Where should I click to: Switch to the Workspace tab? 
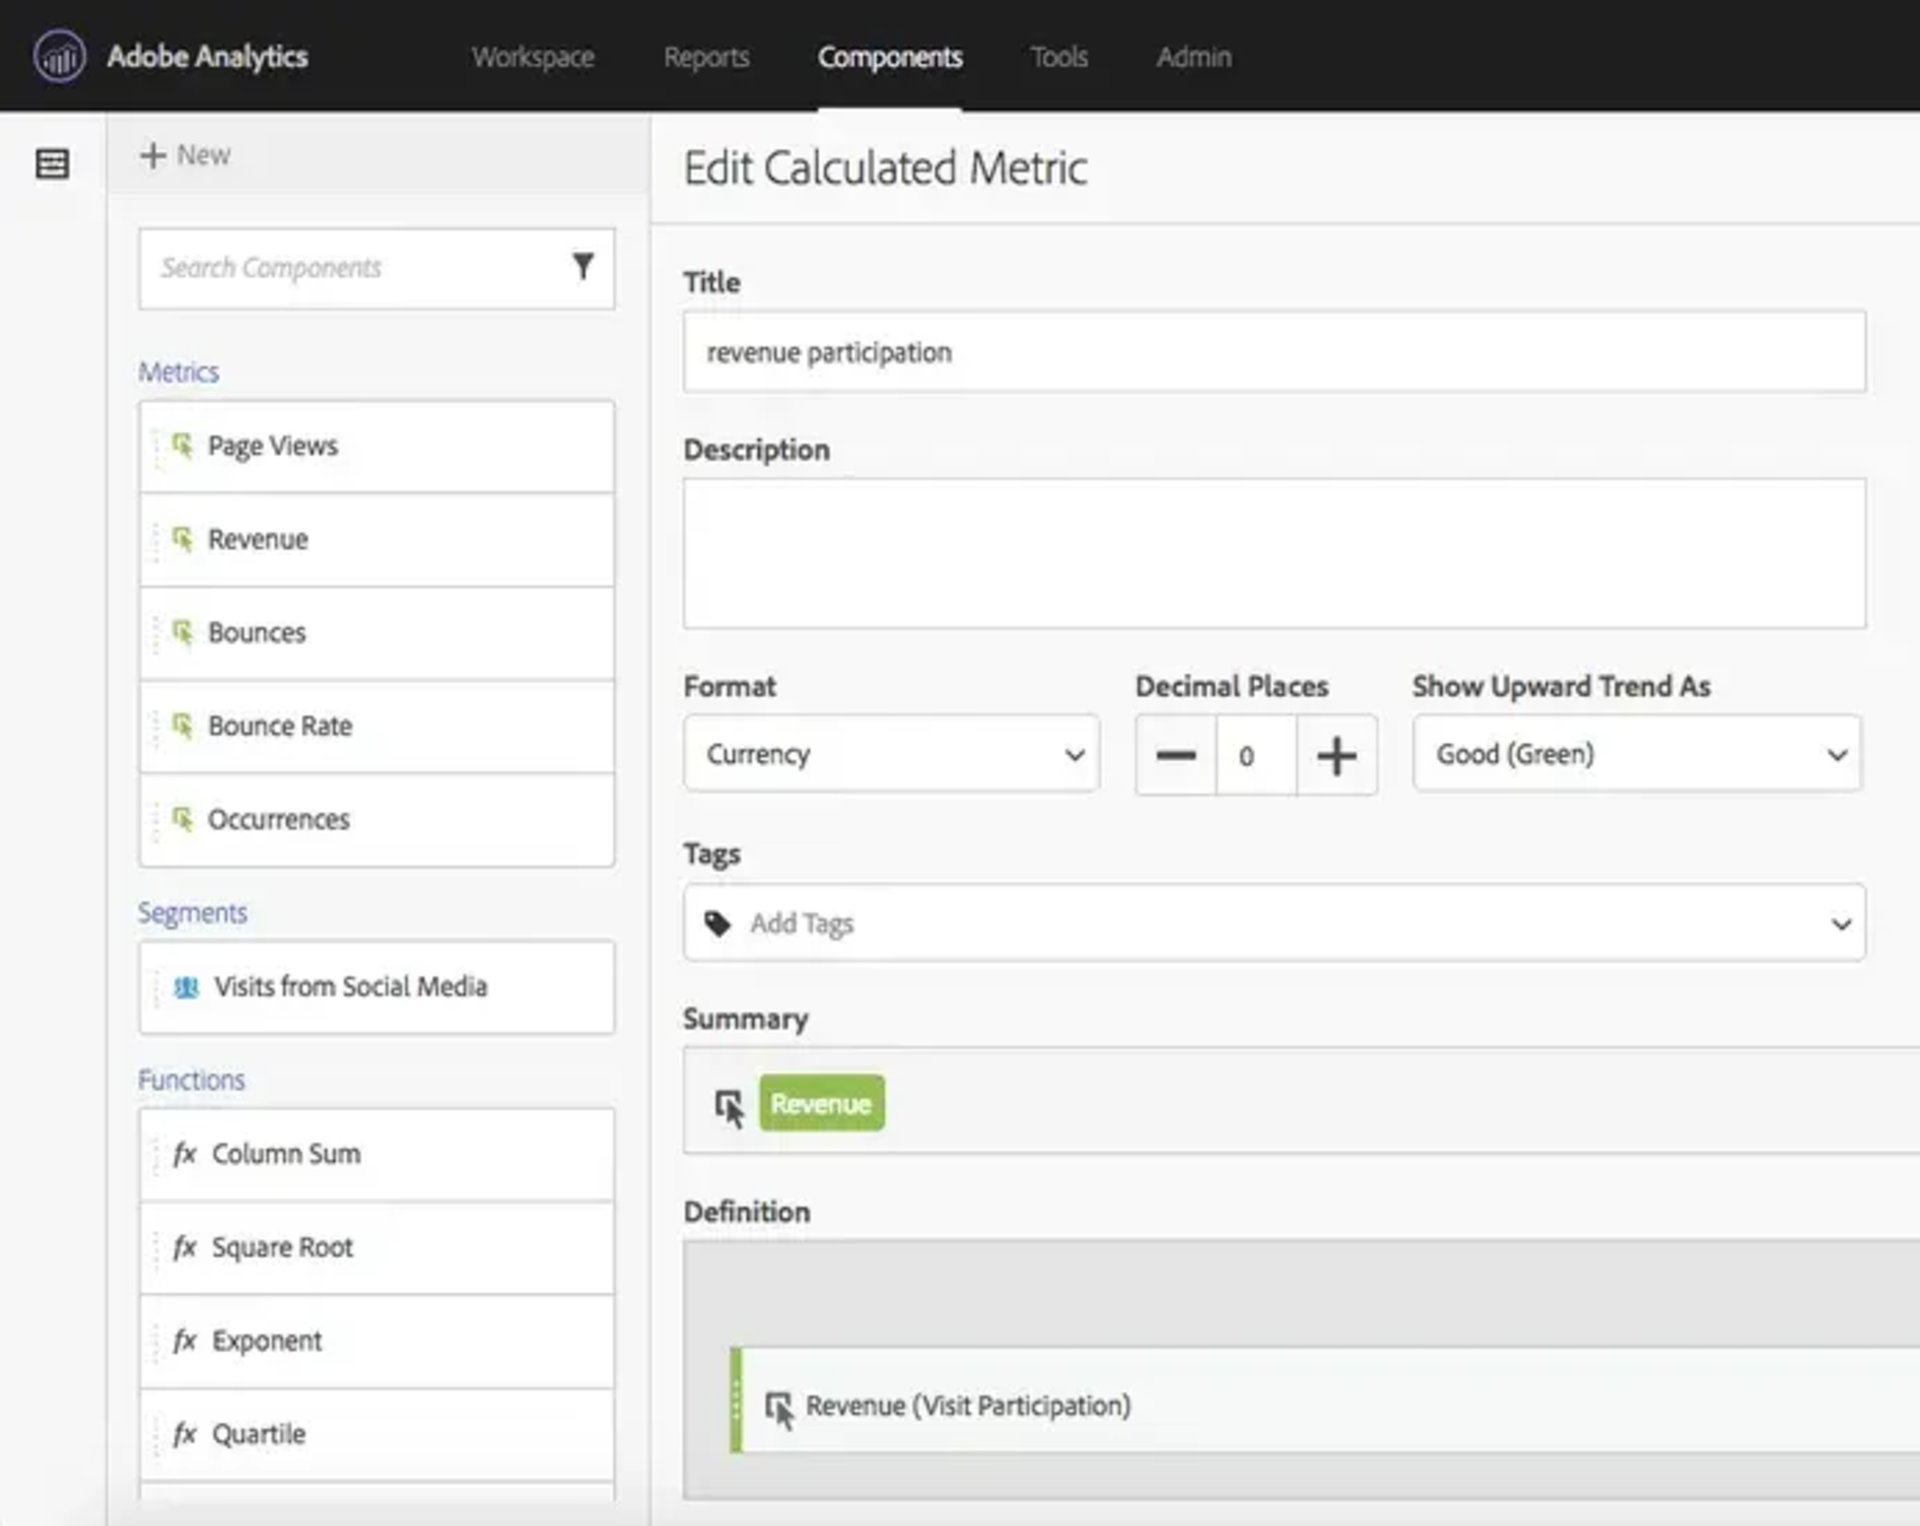tap(533, 57)
